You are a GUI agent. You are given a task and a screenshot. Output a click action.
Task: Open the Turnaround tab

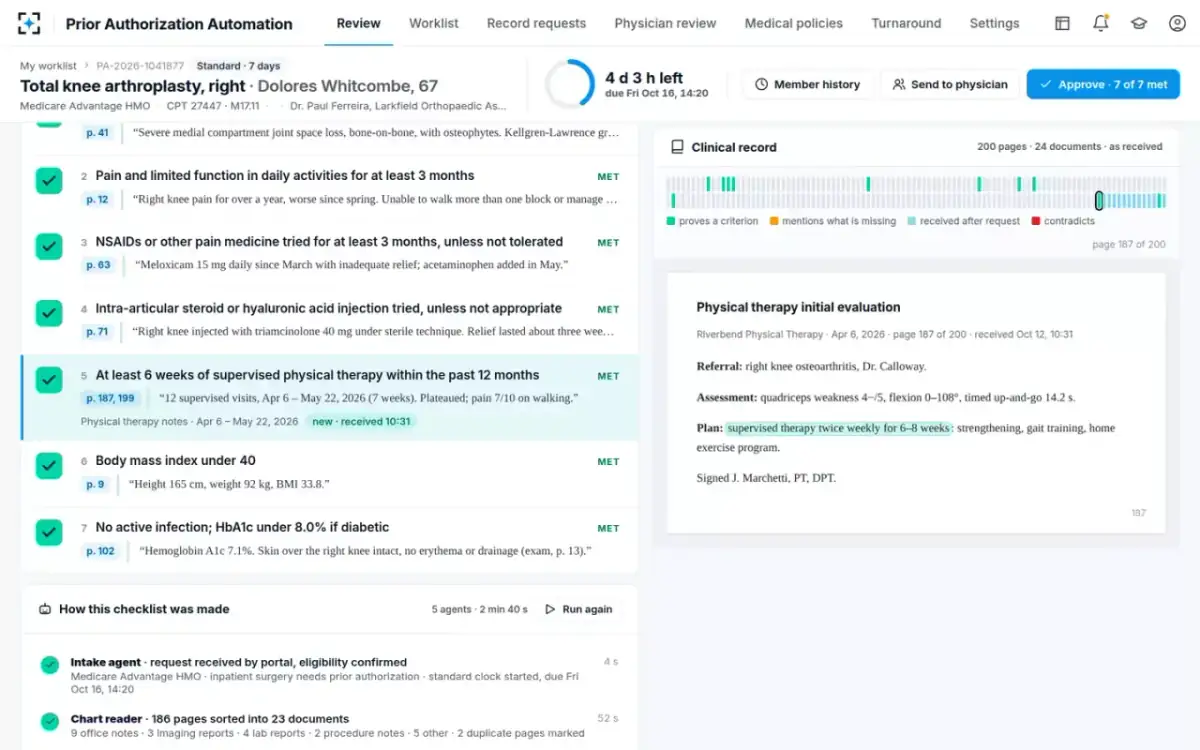click(906, 23)
